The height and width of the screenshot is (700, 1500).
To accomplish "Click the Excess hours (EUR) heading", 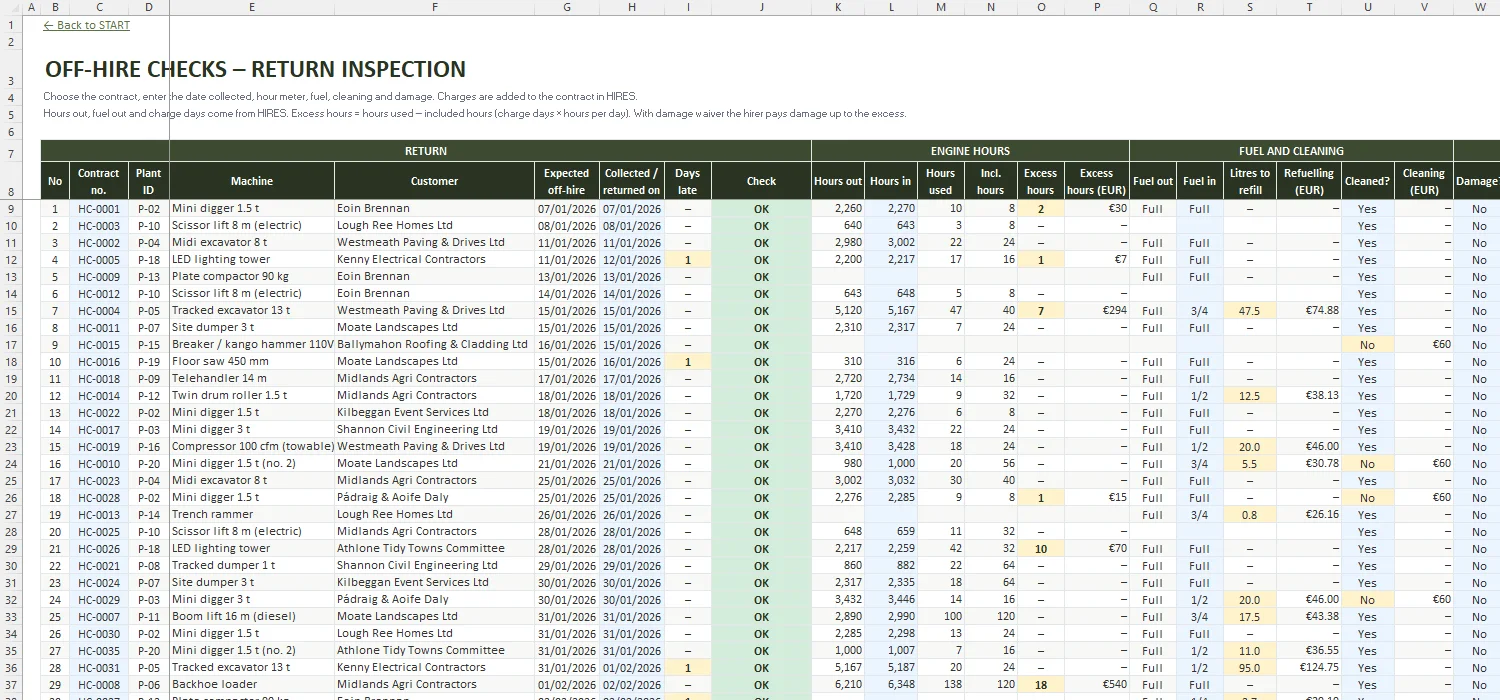I will tap(1097, 181).
